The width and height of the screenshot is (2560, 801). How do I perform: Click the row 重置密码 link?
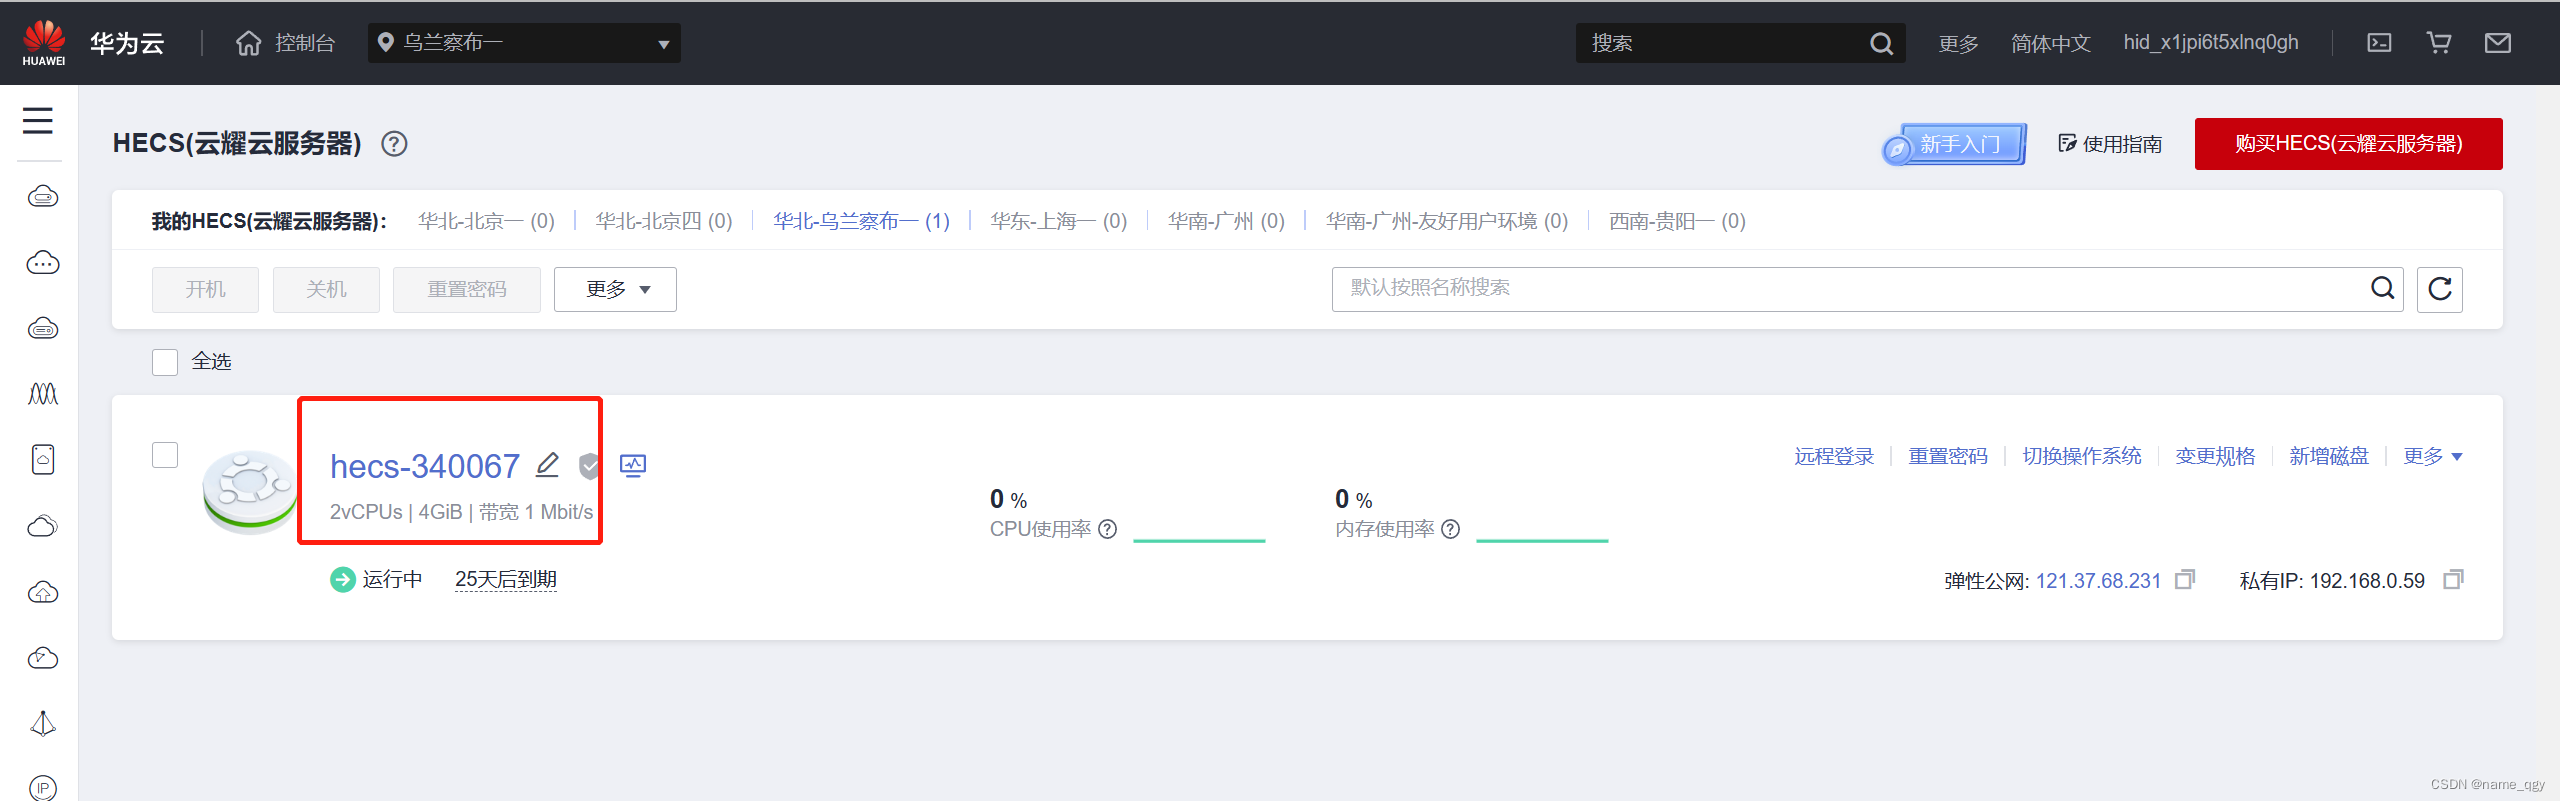pyautogui.click(x=1948, y=457)
